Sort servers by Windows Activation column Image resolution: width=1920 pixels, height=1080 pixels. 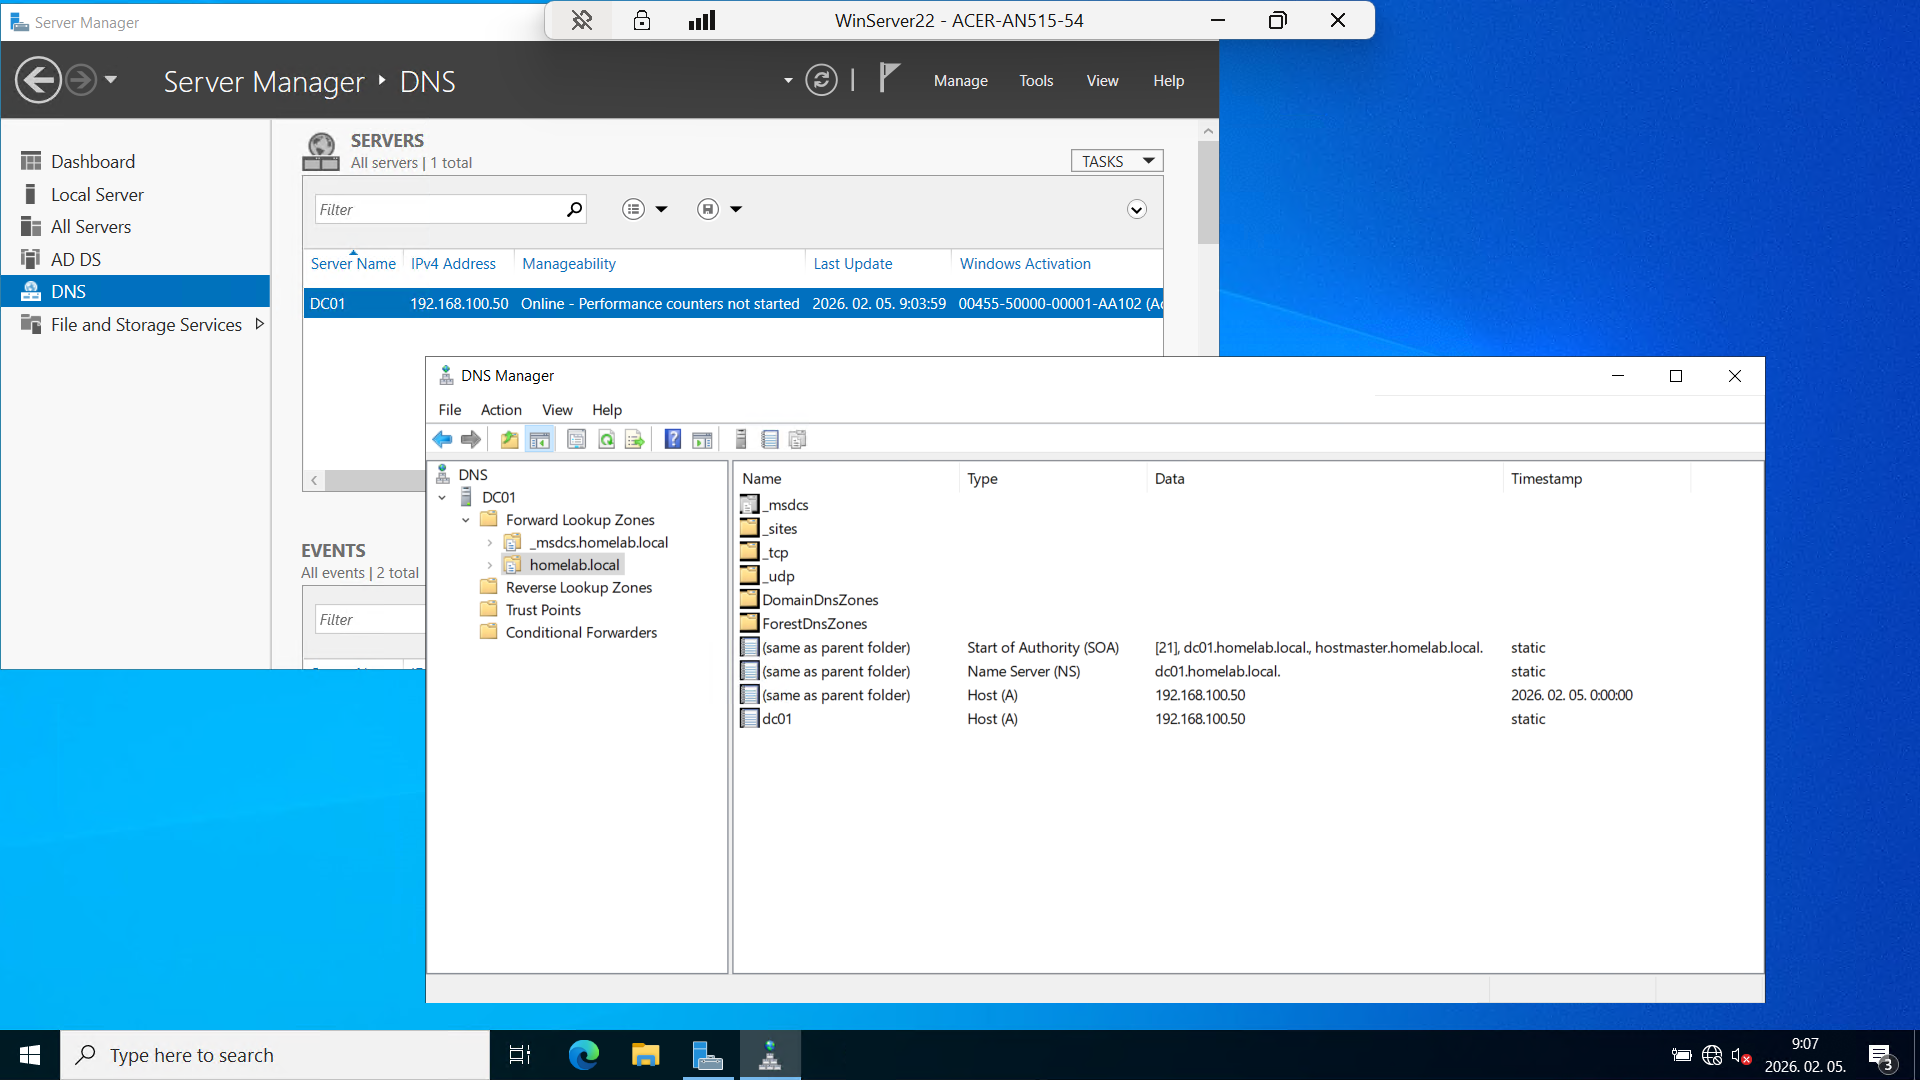point(1024,263)
